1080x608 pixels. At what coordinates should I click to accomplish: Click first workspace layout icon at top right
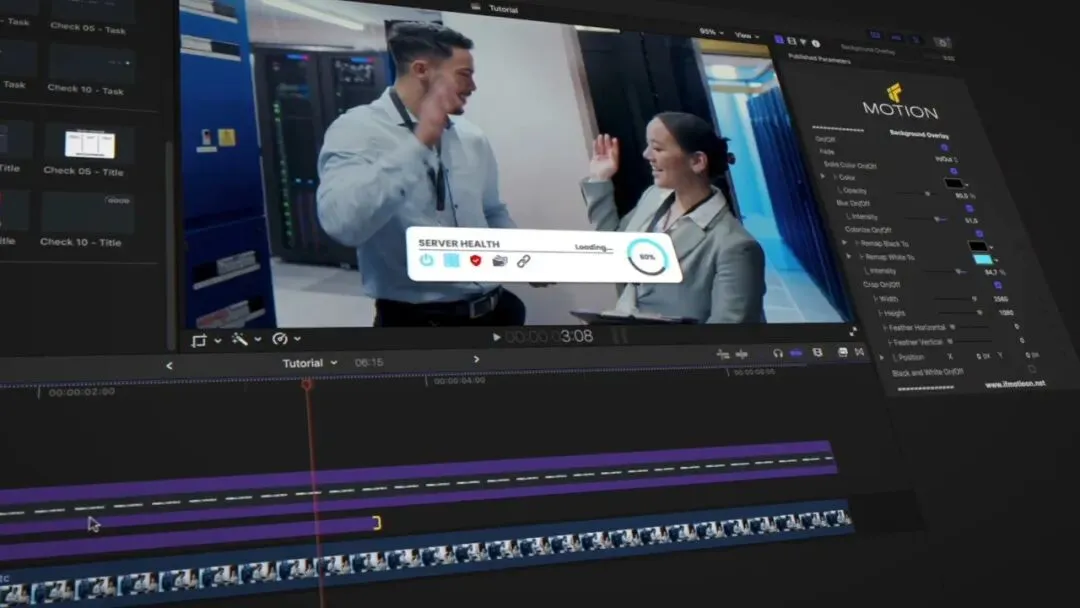coord(875,34)
